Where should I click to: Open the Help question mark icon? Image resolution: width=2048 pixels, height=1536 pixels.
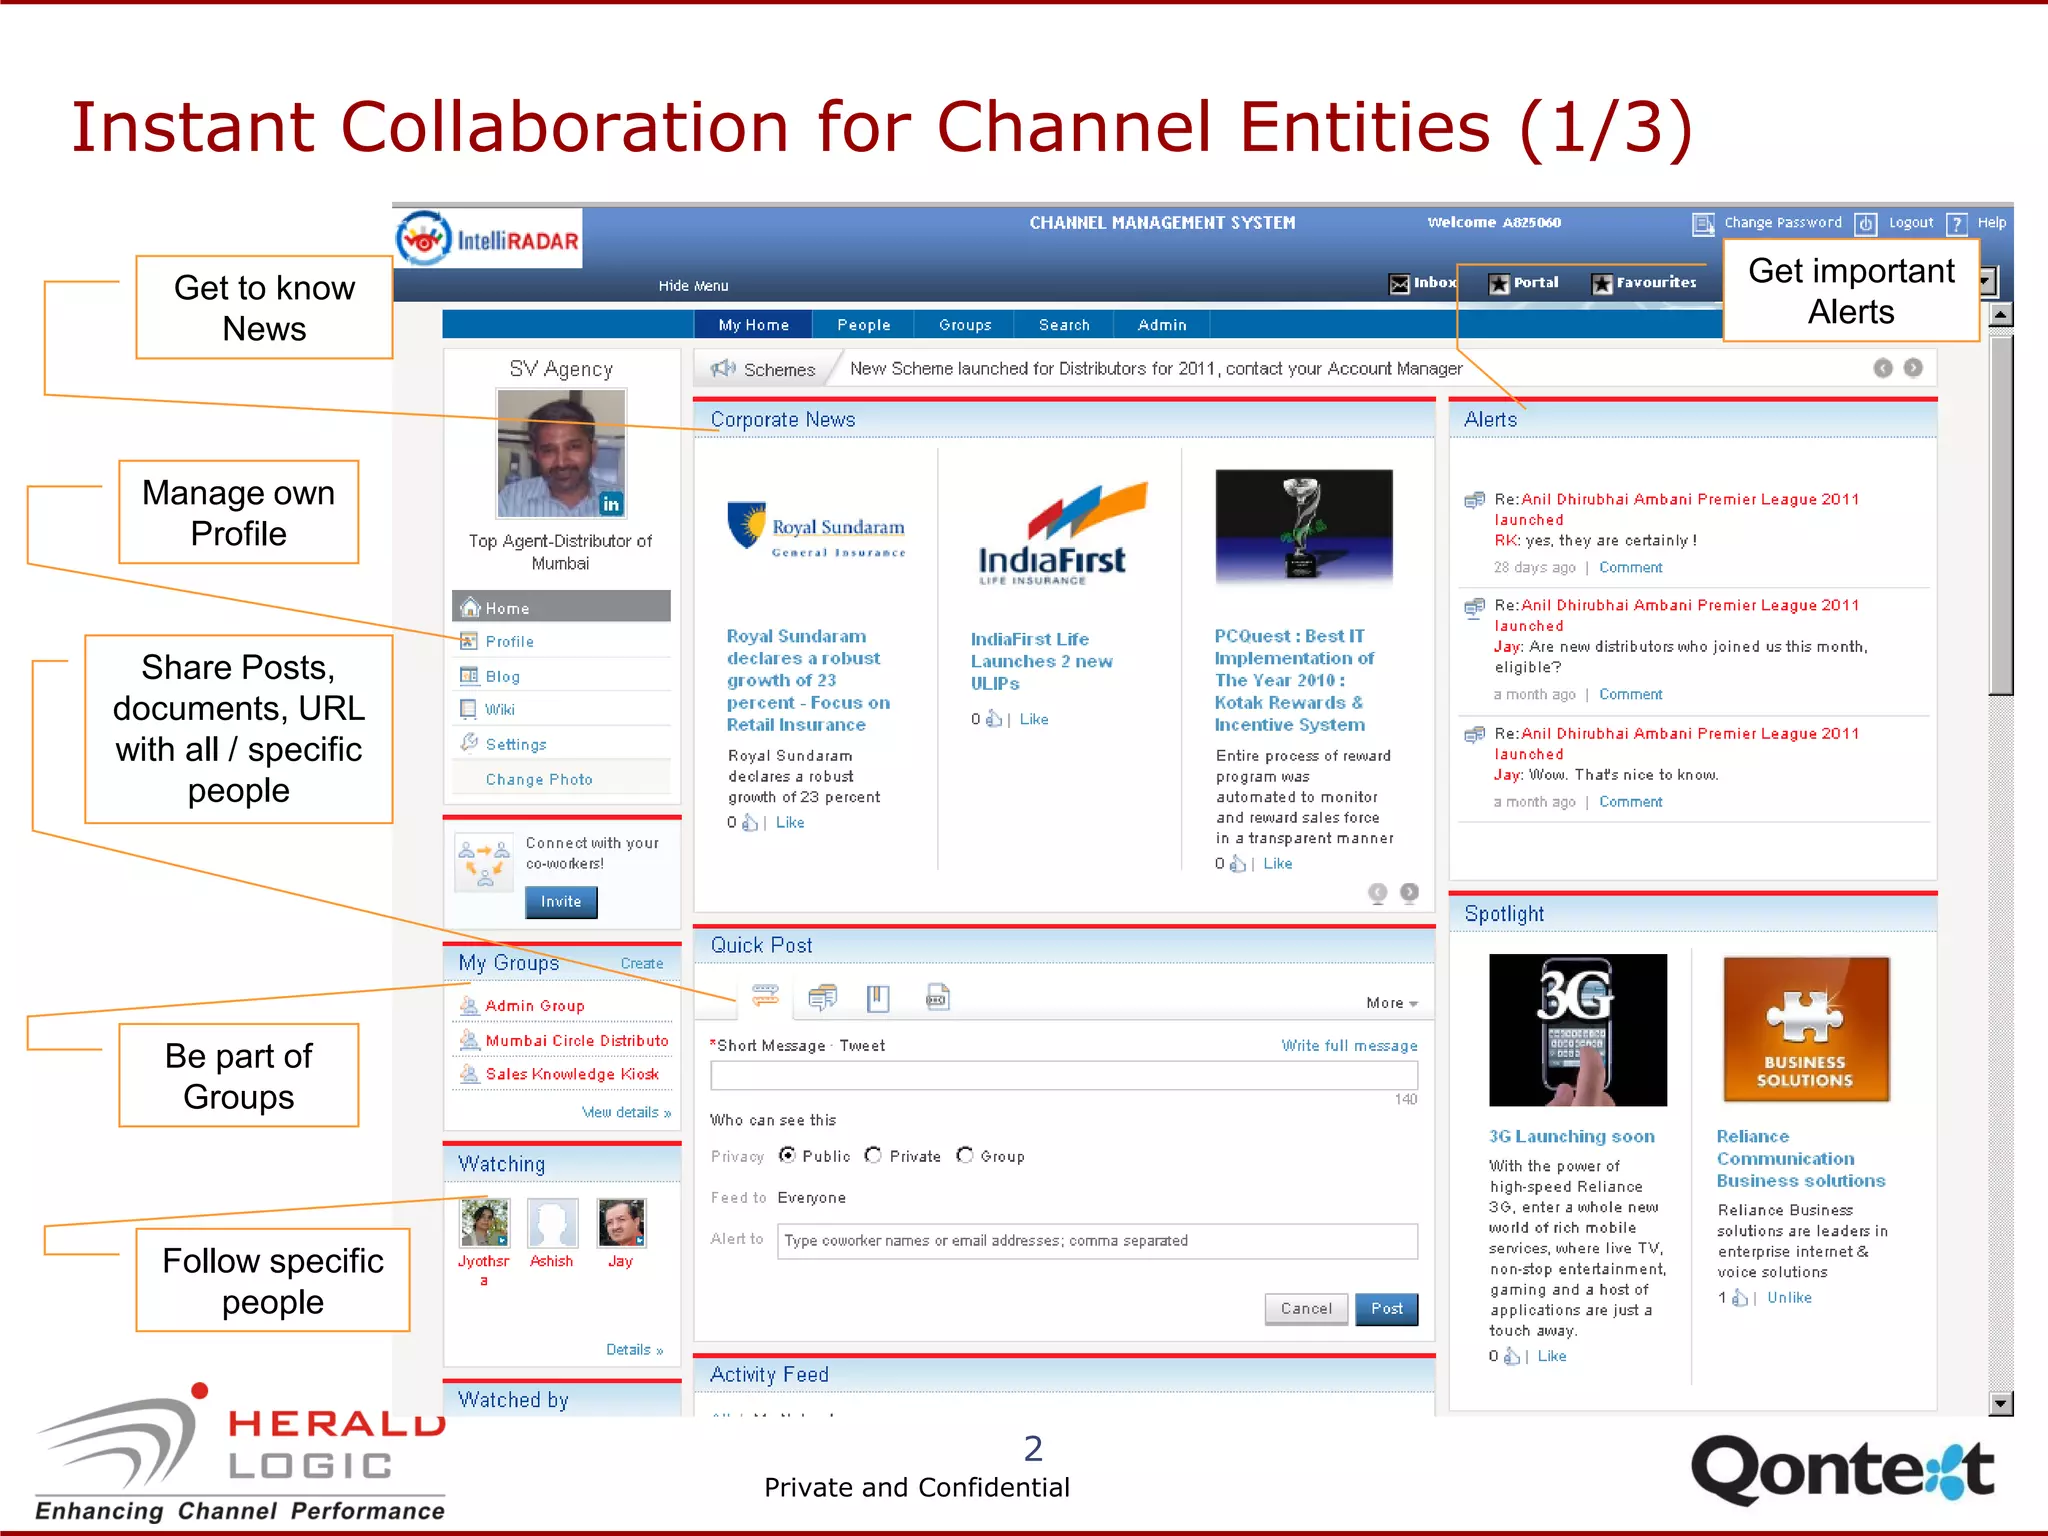[x=1957, y=224]
